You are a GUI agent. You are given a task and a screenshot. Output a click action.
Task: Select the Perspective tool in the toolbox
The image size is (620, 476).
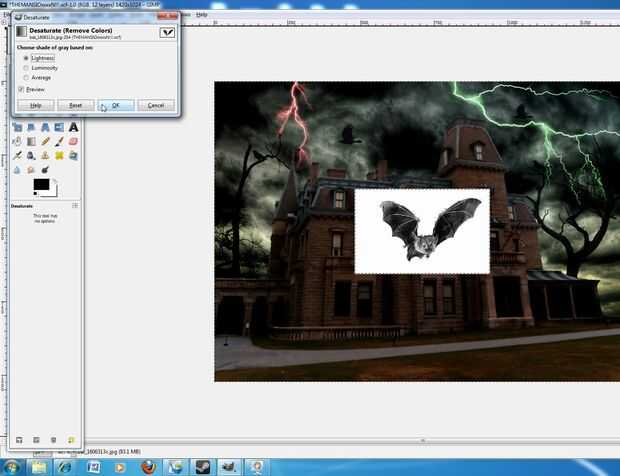point(45,127)
